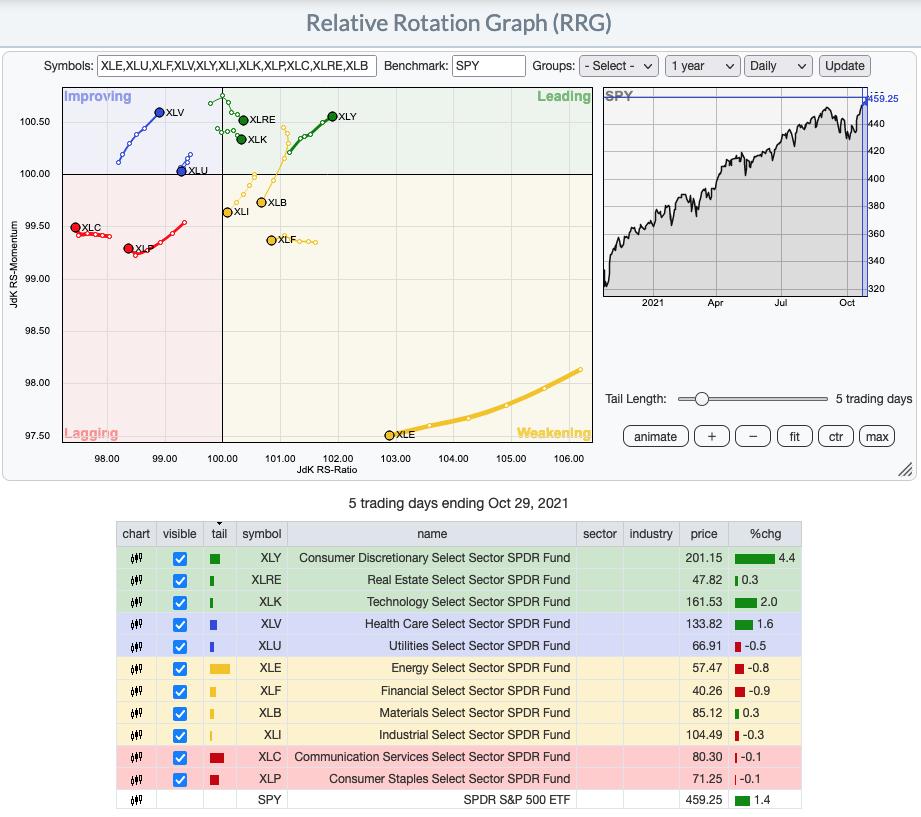
Task: Click the XLP marker on the graph
Action: (x=128, y=248)
